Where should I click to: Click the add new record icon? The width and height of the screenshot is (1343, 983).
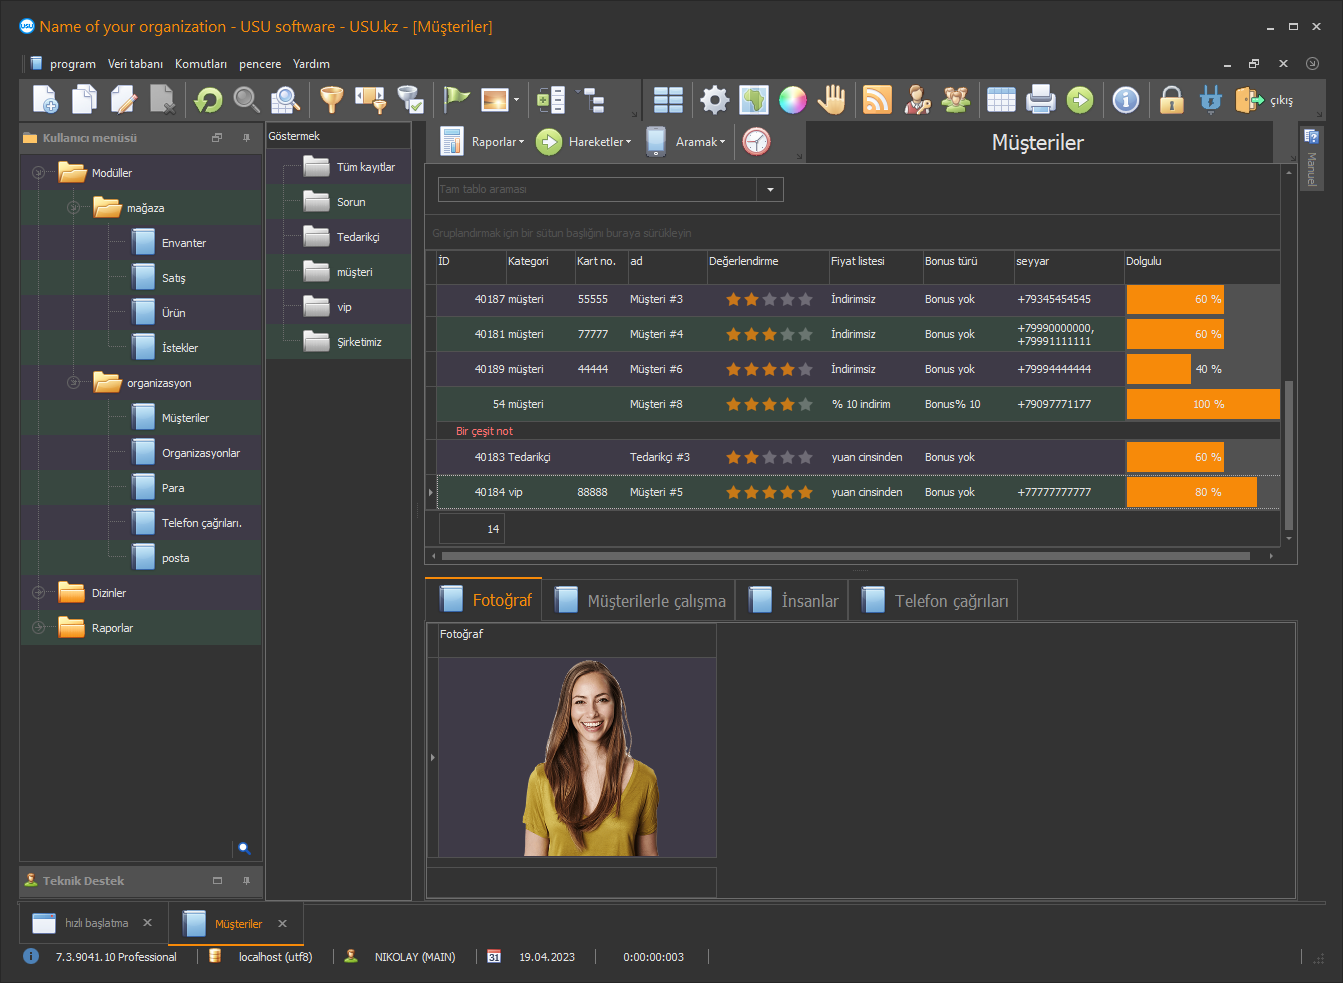click(46, 100)
